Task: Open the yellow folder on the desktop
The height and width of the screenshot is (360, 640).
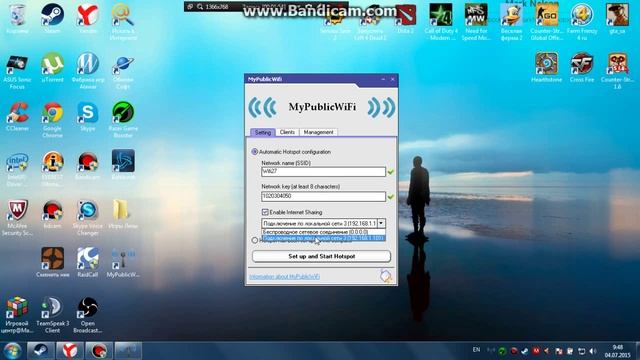Action: coord(123,213)
